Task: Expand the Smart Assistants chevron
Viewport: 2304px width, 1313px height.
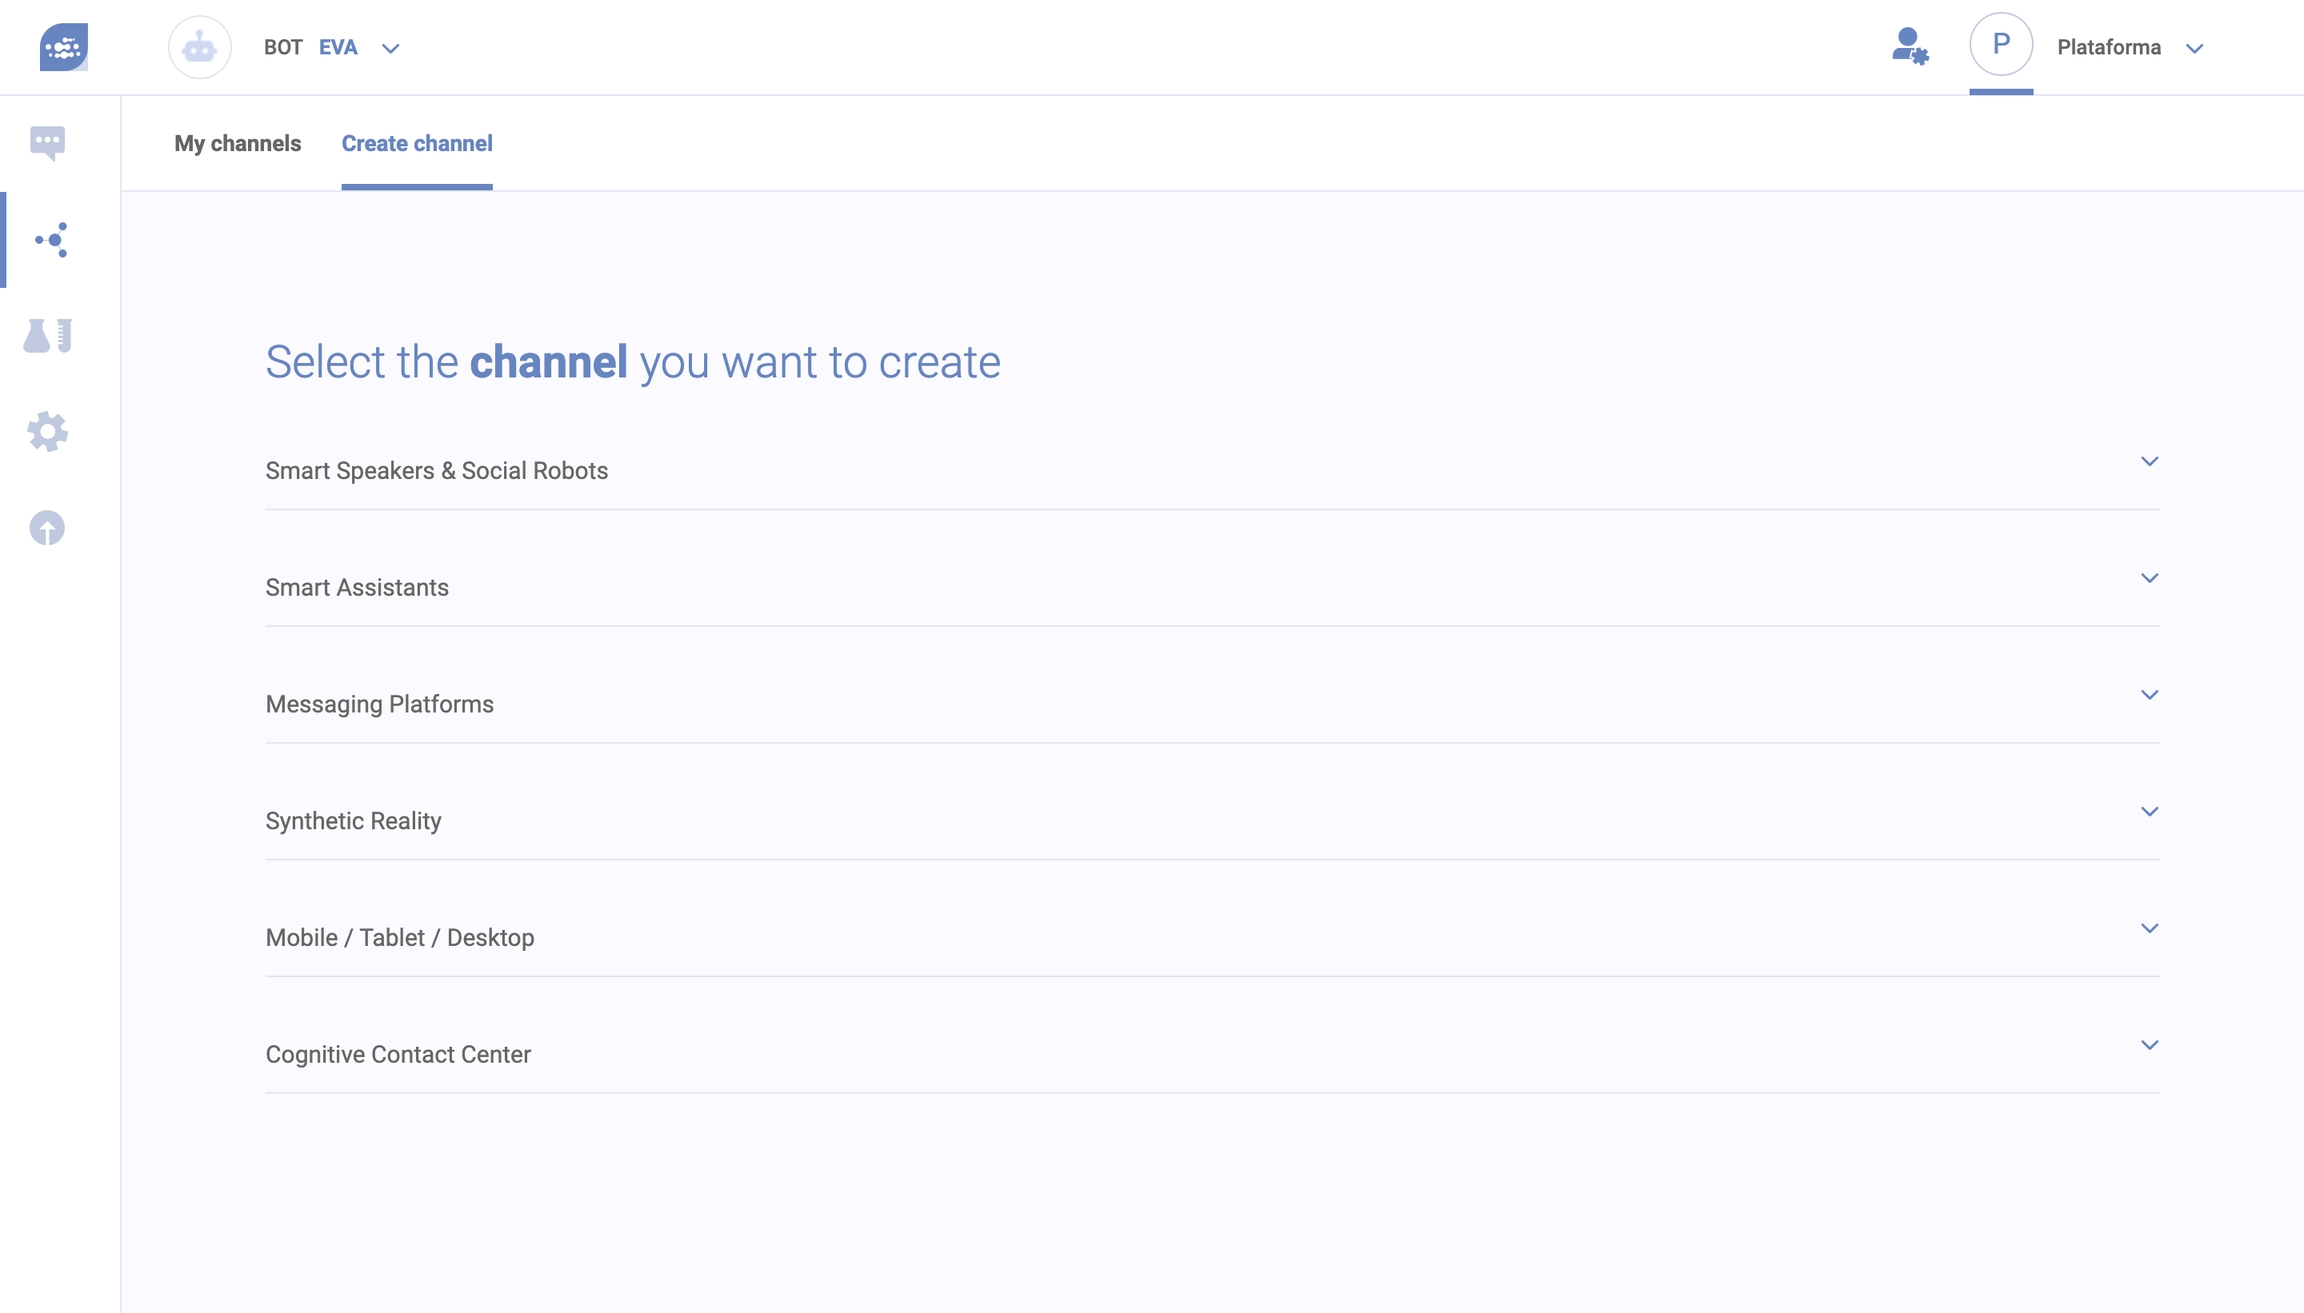Action: click(2149, 579)
